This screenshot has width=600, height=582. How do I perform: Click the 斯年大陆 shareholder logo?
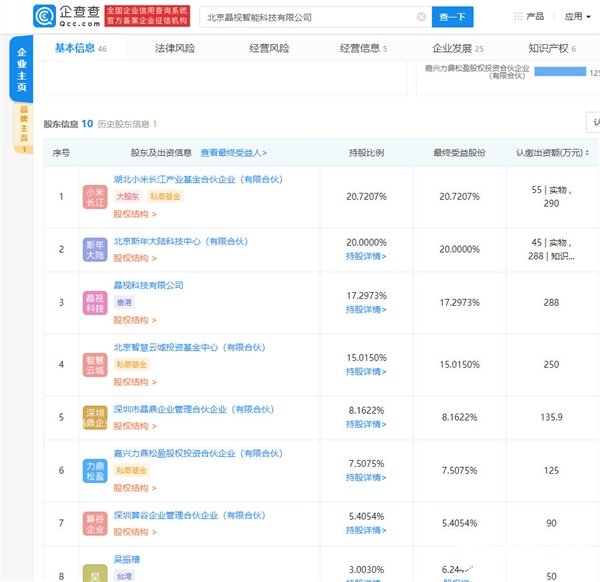tap(95, 249)
